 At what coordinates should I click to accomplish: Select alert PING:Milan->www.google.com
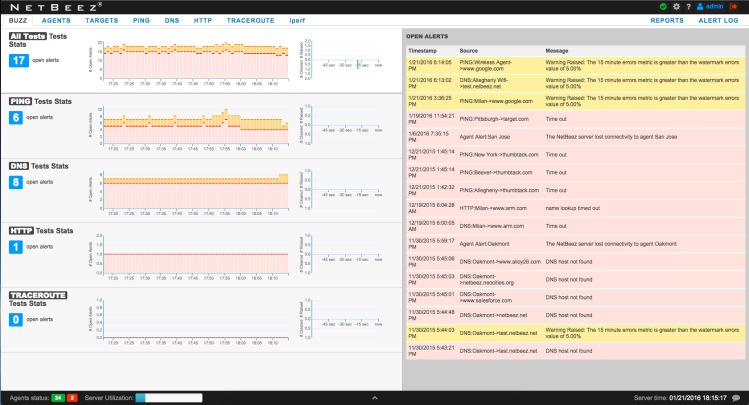pos(576,101)
